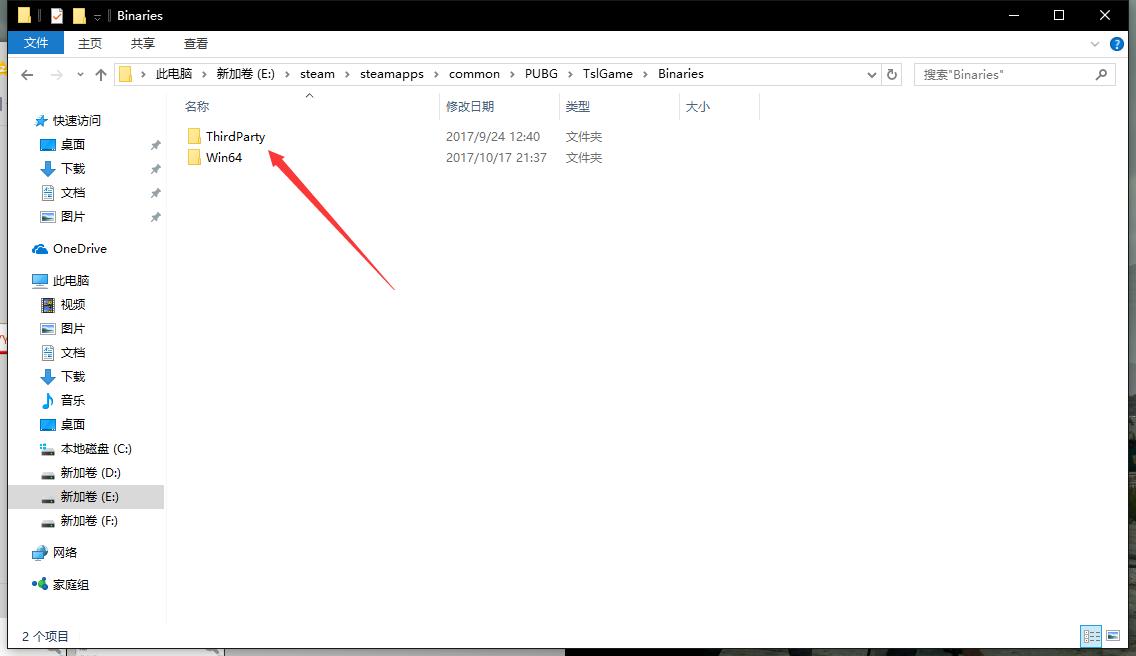The width and height of the screenshot is (1136, 656).
Task: Click TslGame in address breadcrumb
Action: 608,74
